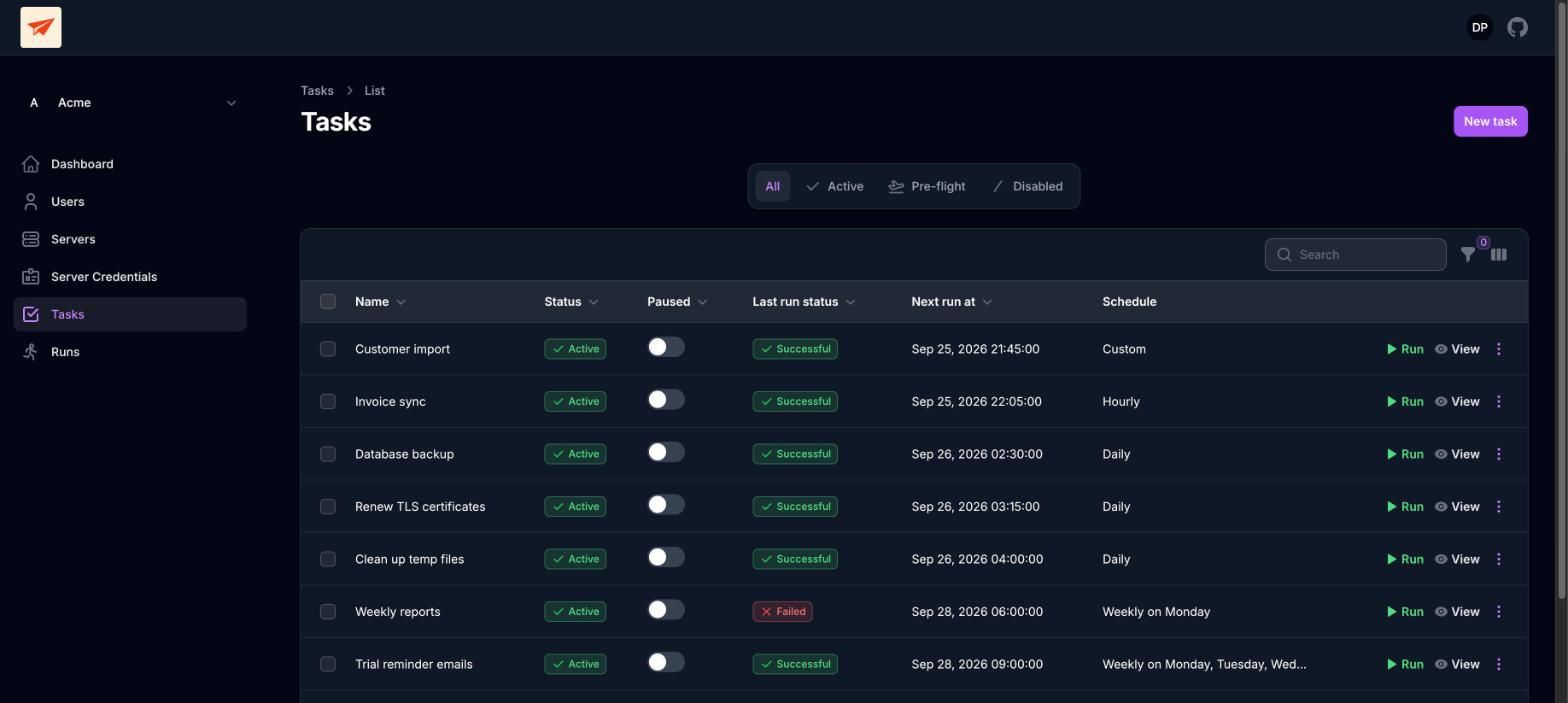Click the 'Sep 26, 2026 02:30:00' cell
This screenshot has height=703, width=1568.
point(977,454)
